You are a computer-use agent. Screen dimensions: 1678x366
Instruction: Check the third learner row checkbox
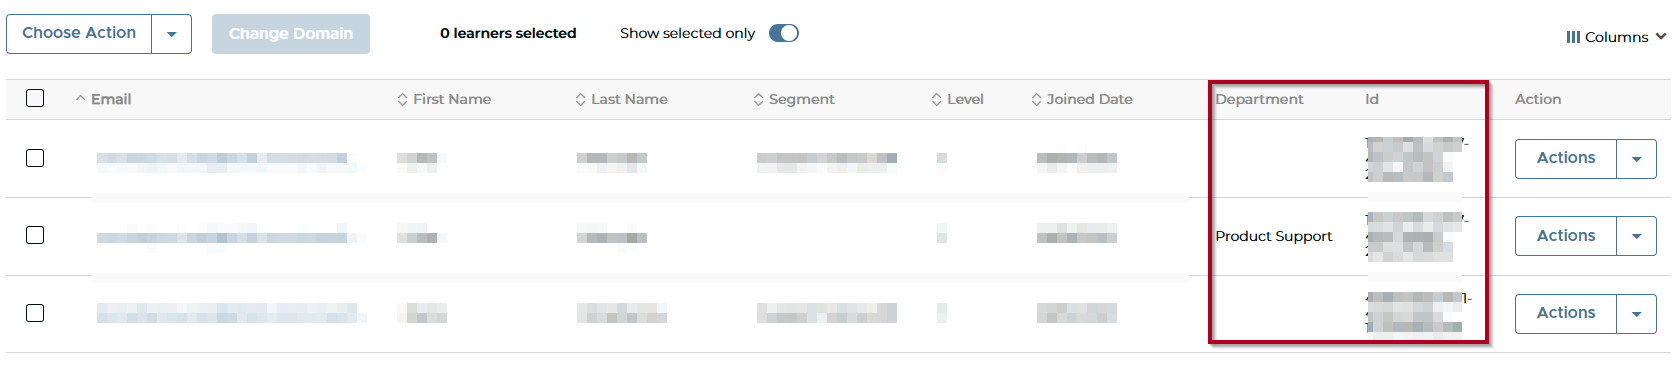[35, 313]
